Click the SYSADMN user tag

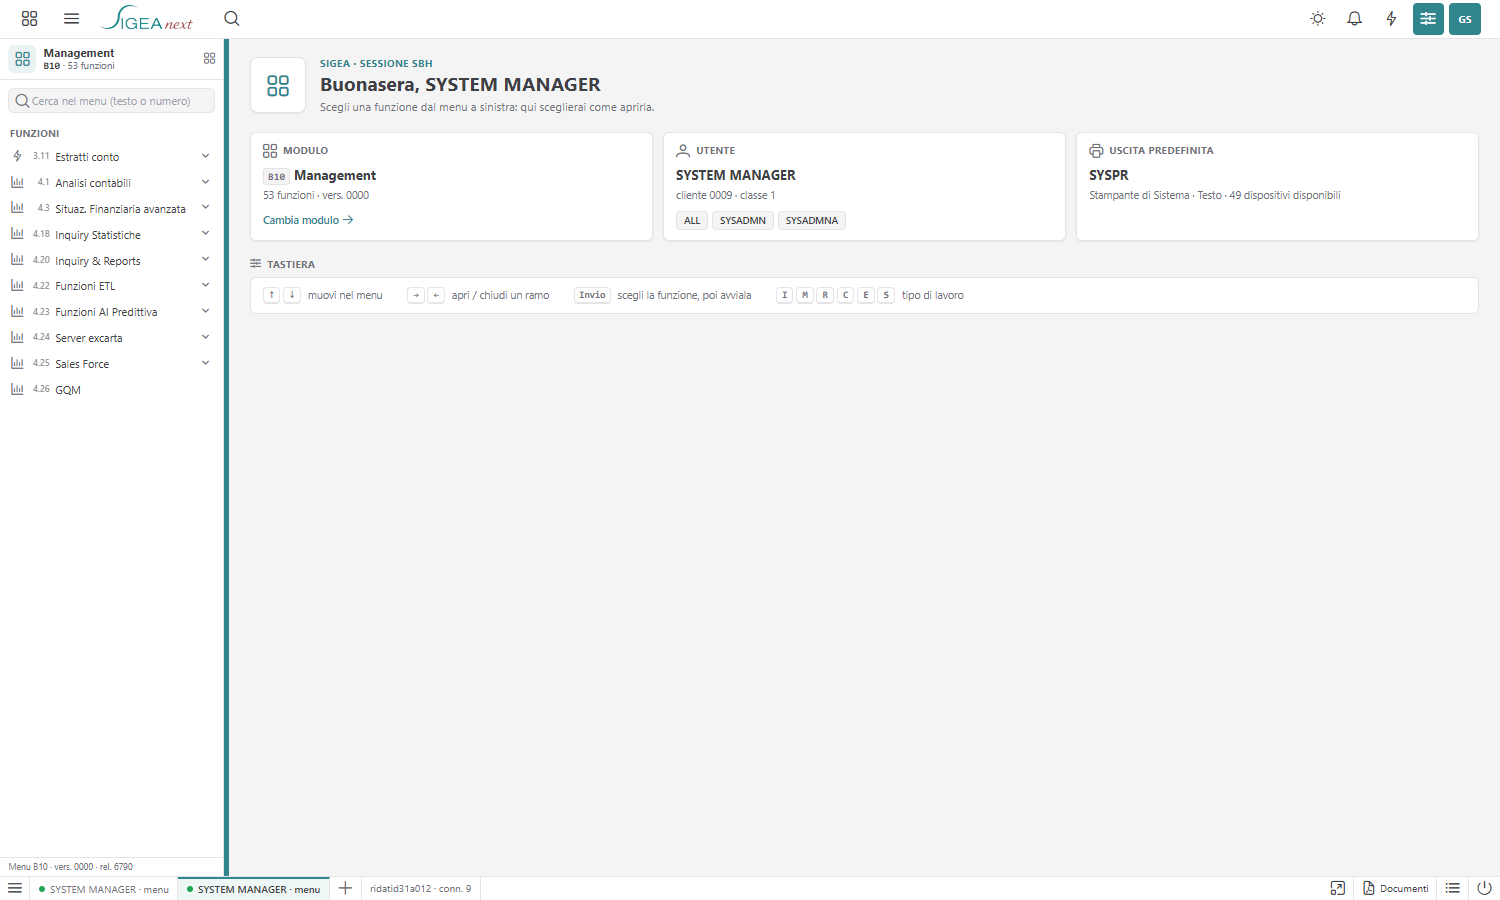click(x=743, y=221)
